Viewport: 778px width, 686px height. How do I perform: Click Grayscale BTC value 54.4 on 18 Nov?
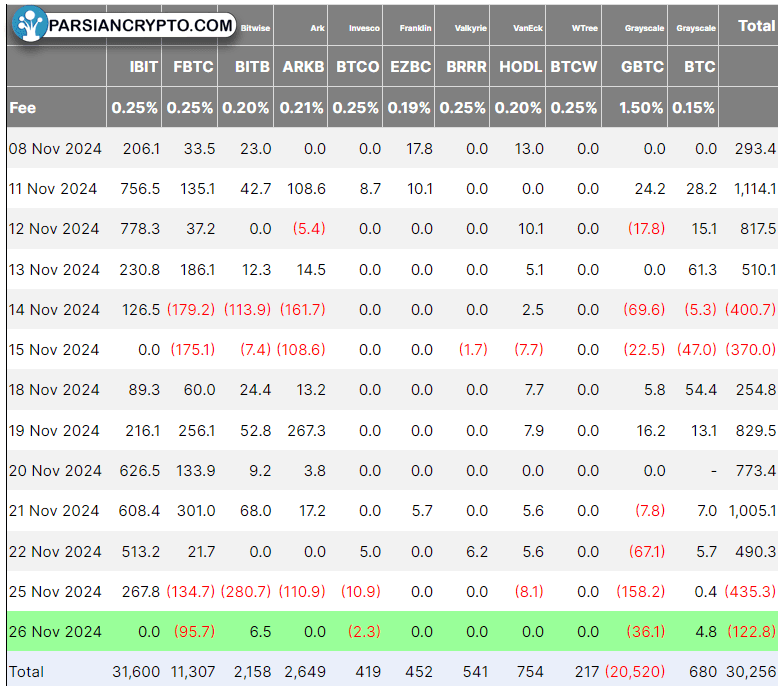coord(701,390)
